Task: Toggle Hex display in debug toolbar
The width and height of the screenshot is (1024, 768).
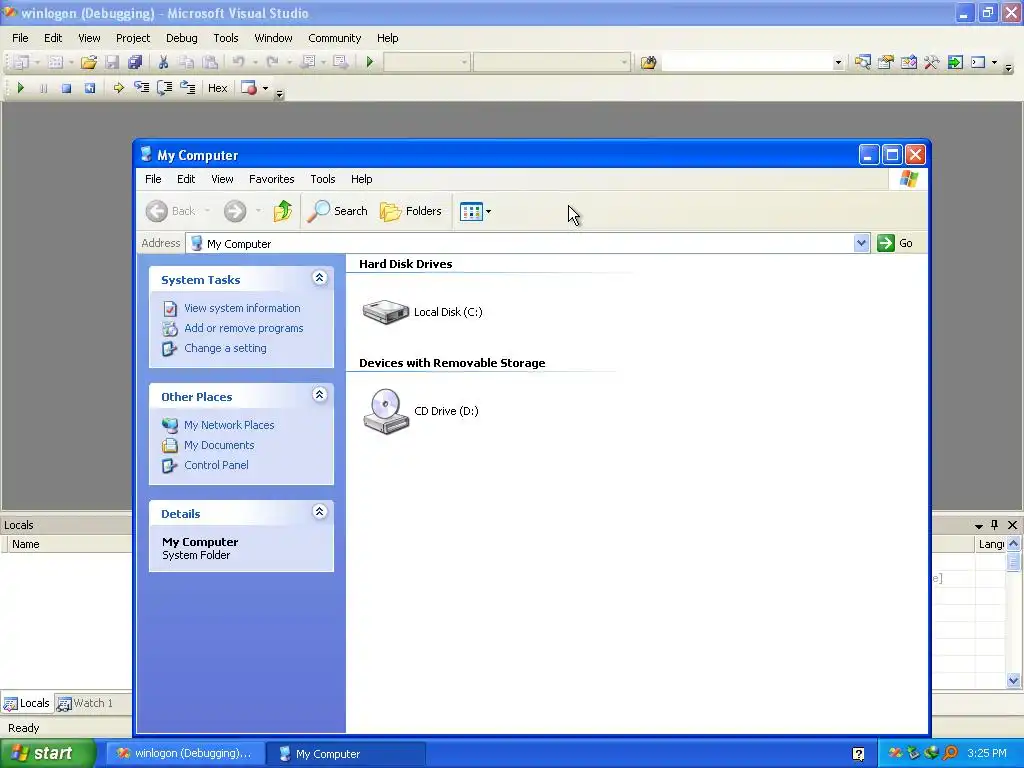Action: point(217,88)
